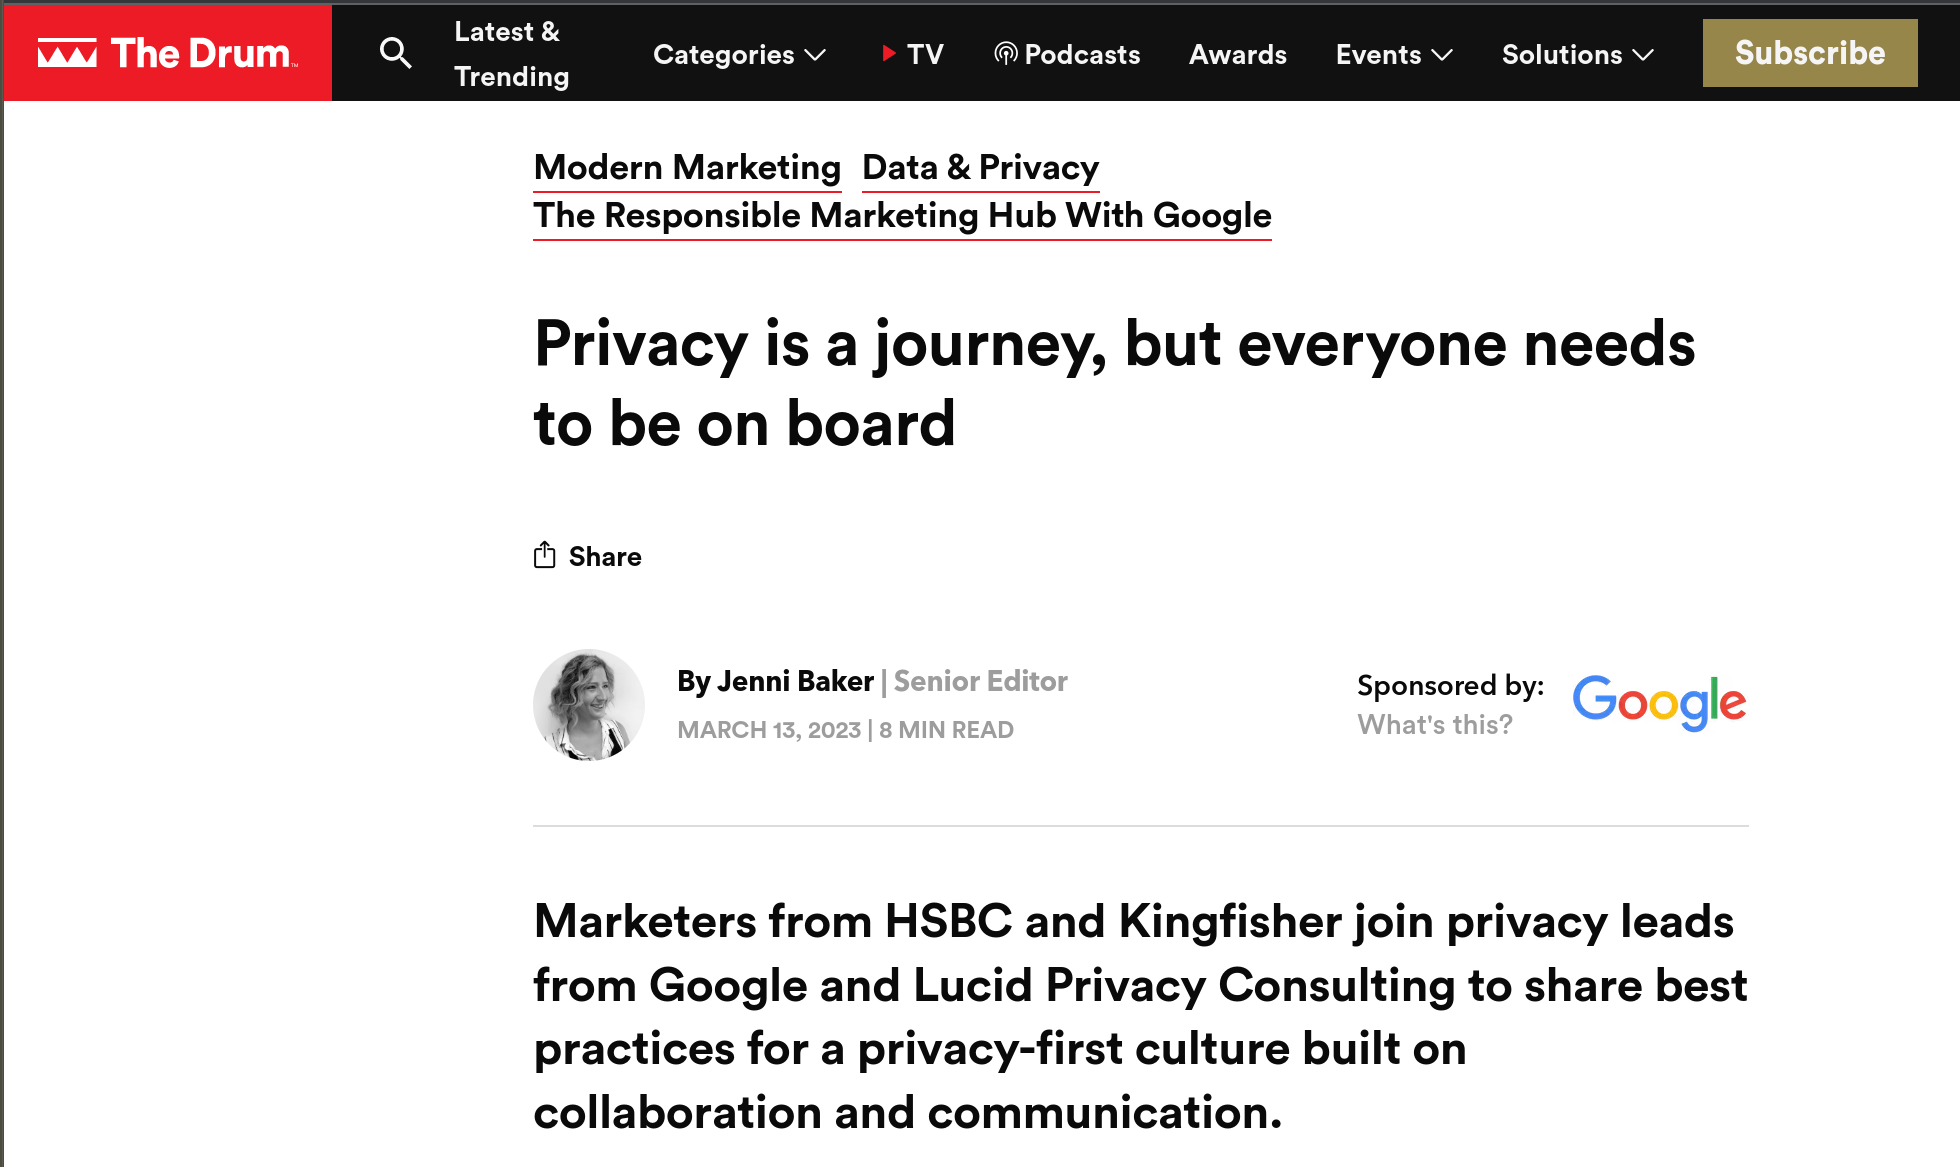Image resolution: width=1960 pixels, height=1167 pixels.
Task: Click The Drum crown logo
Action: (x=67, y=53)
